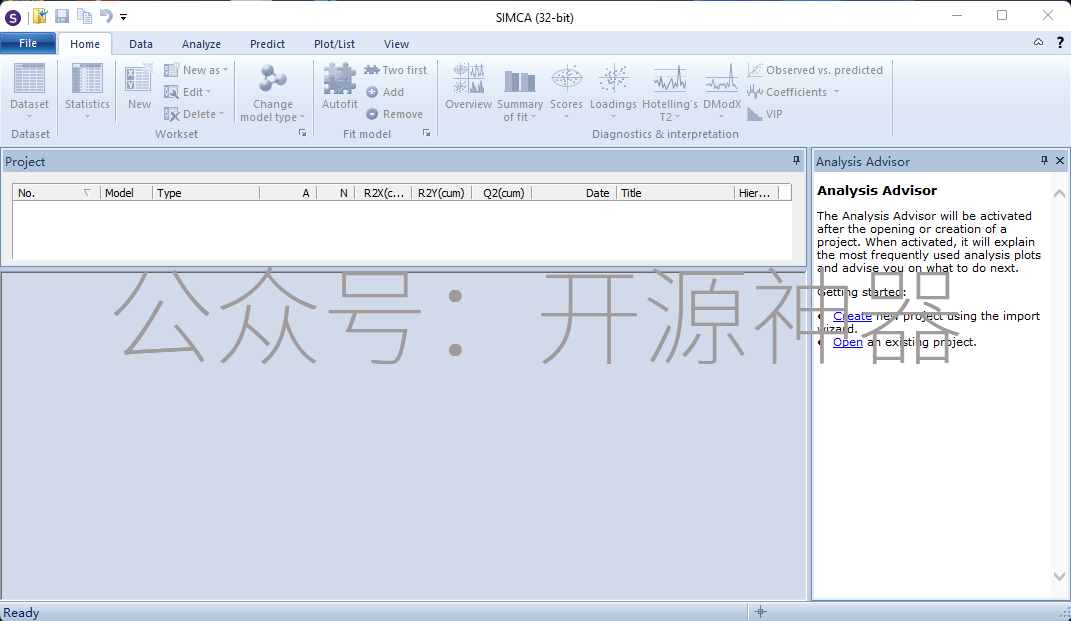The height and width of the screenshot is (621, 1071).
Task: Click the copy icon in the quick access toolbar
Action: click(x=85, y=16)
